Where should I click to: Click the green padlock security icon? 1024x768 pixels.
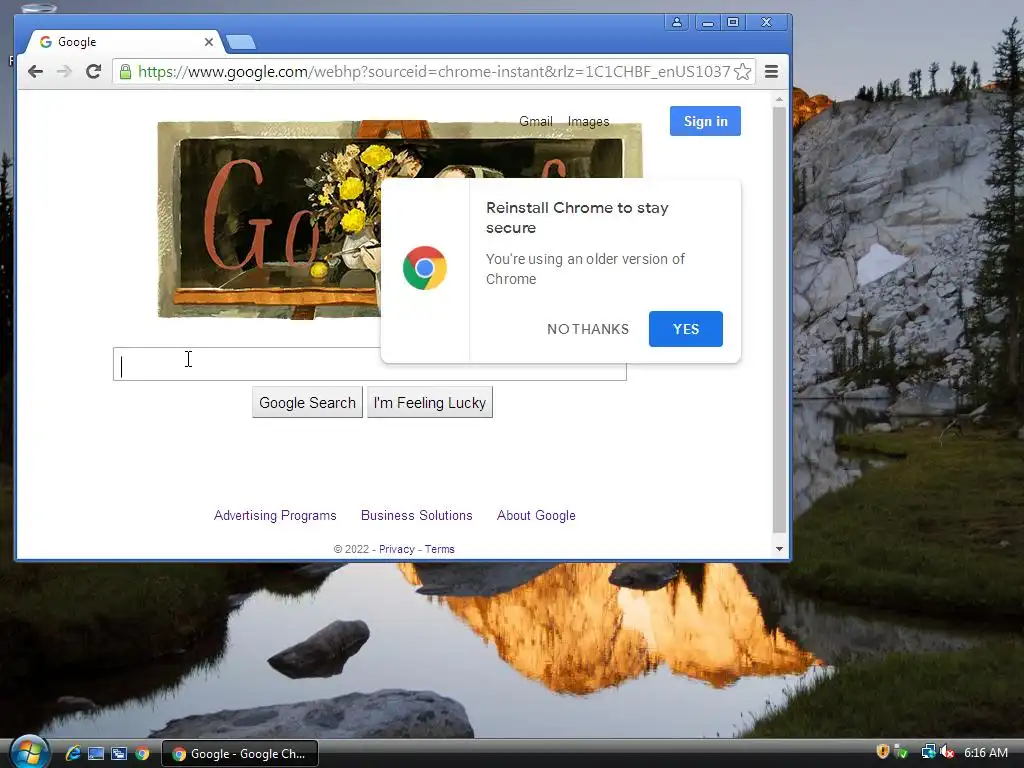pyautogui.click(x=125, y=71)
